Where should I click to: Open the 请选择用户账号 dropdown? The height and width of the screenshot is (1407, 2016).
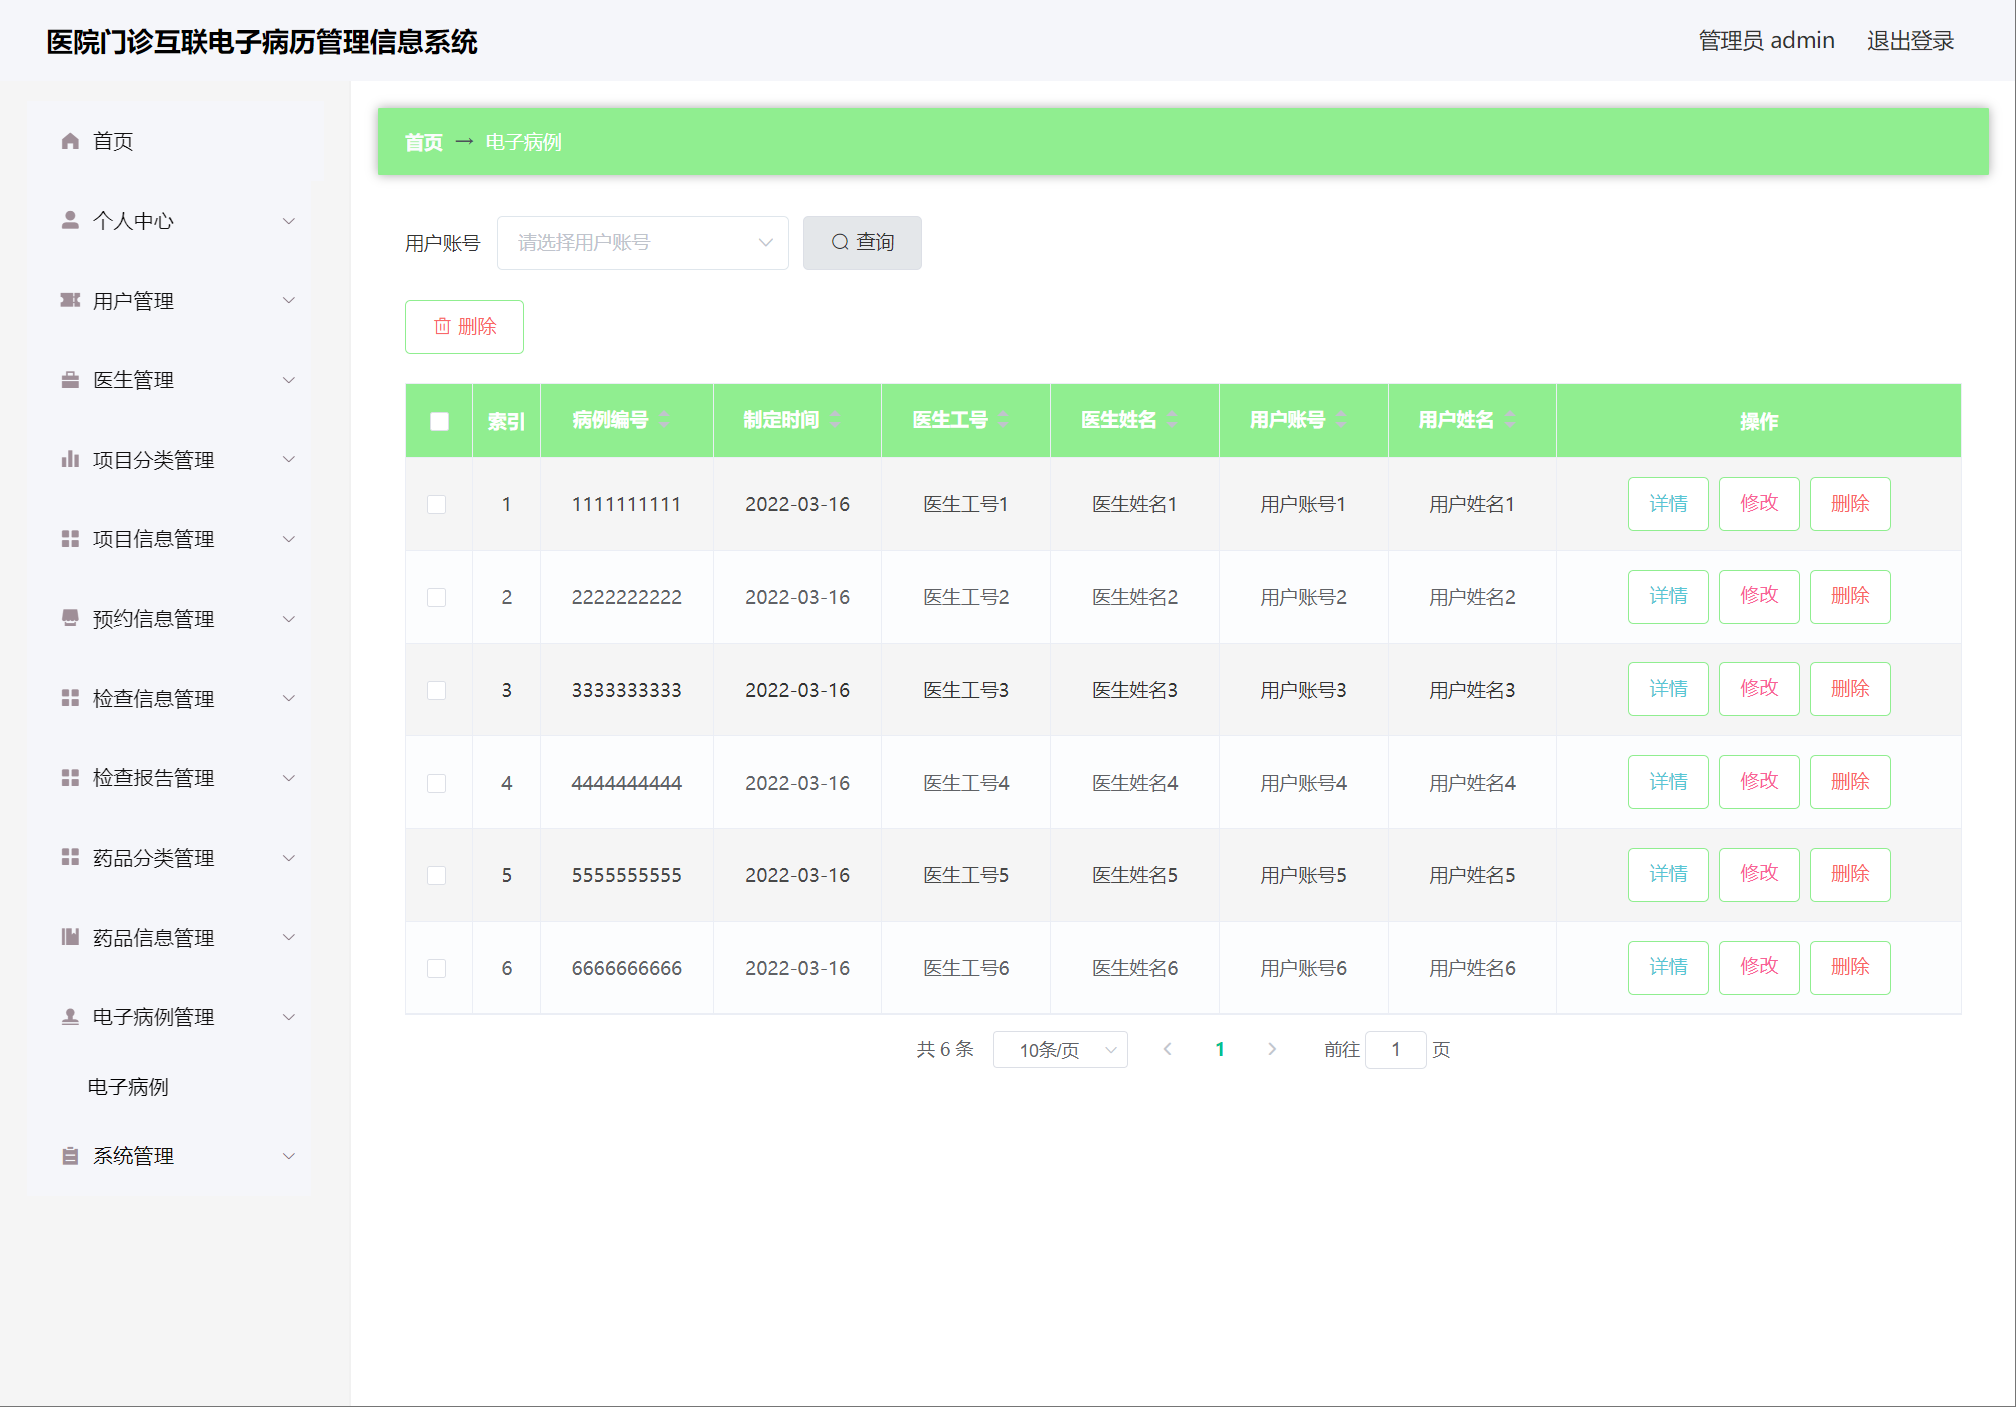tap(642, 243)
